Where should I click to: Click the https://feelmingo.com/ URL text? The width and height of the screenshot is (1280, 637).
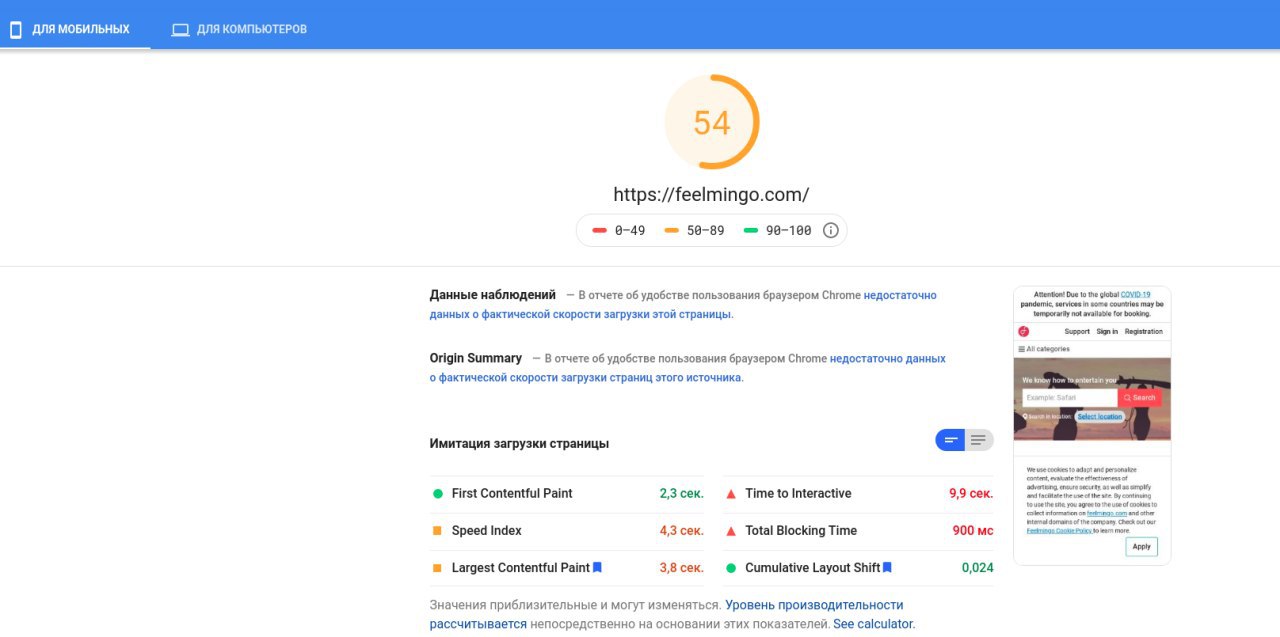pyautogui.click(x=711, y=194)
